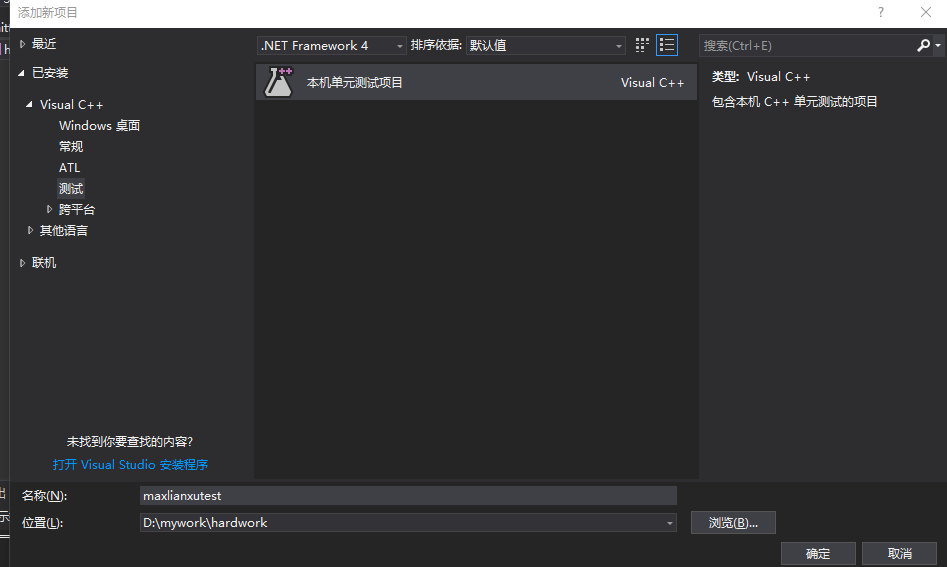Collapse the 已安装 node
Image resolution: width=947 pixels, height=567 pixels.
22,73
